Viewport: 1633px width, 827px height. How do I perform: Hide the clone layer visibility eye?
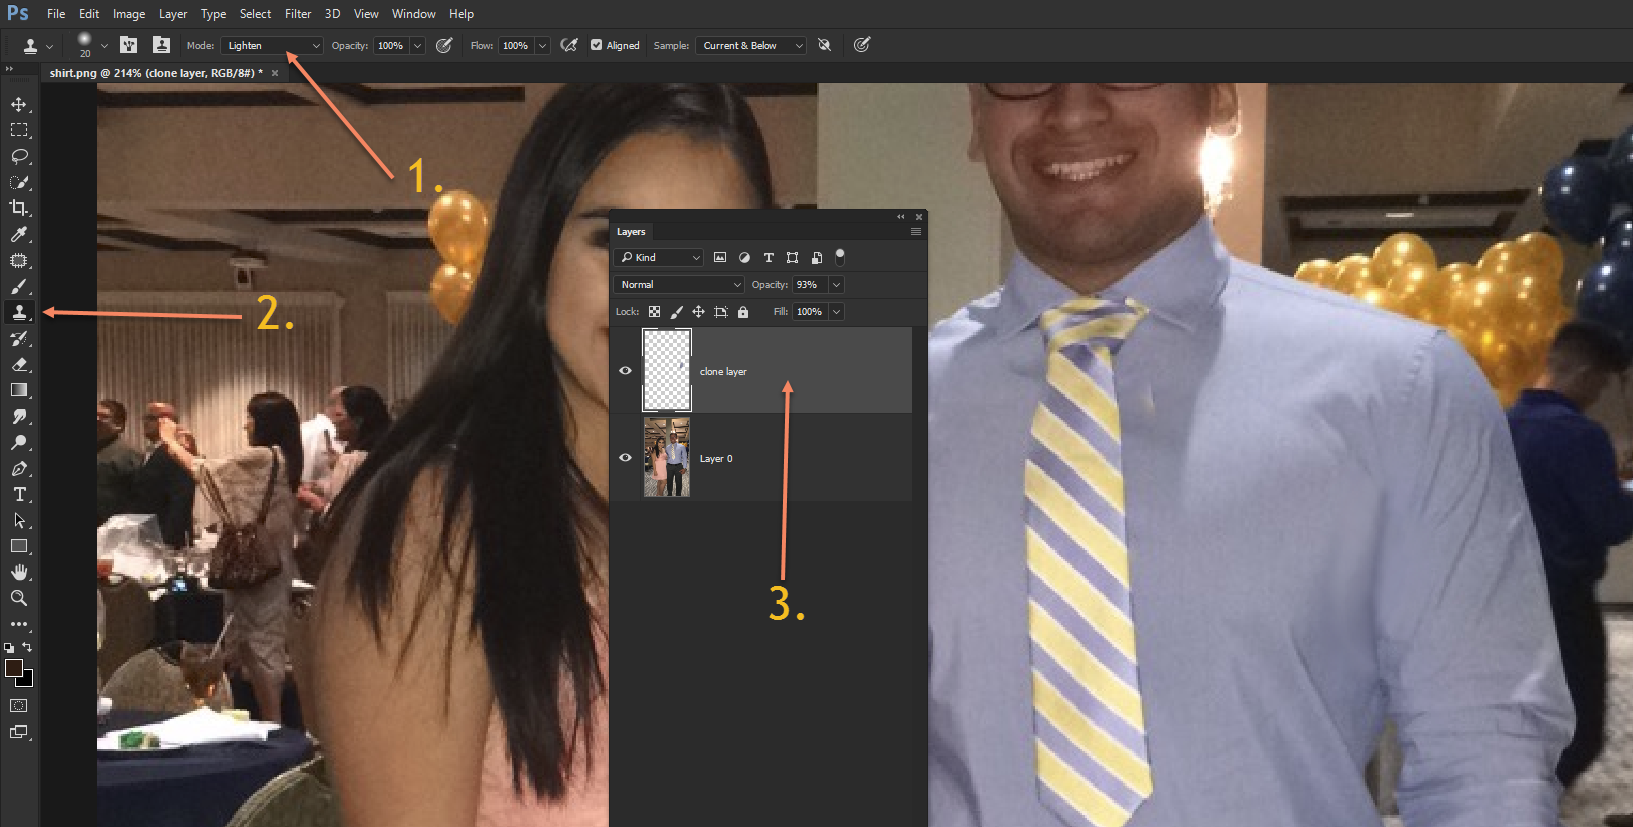(x=625, y=371)
